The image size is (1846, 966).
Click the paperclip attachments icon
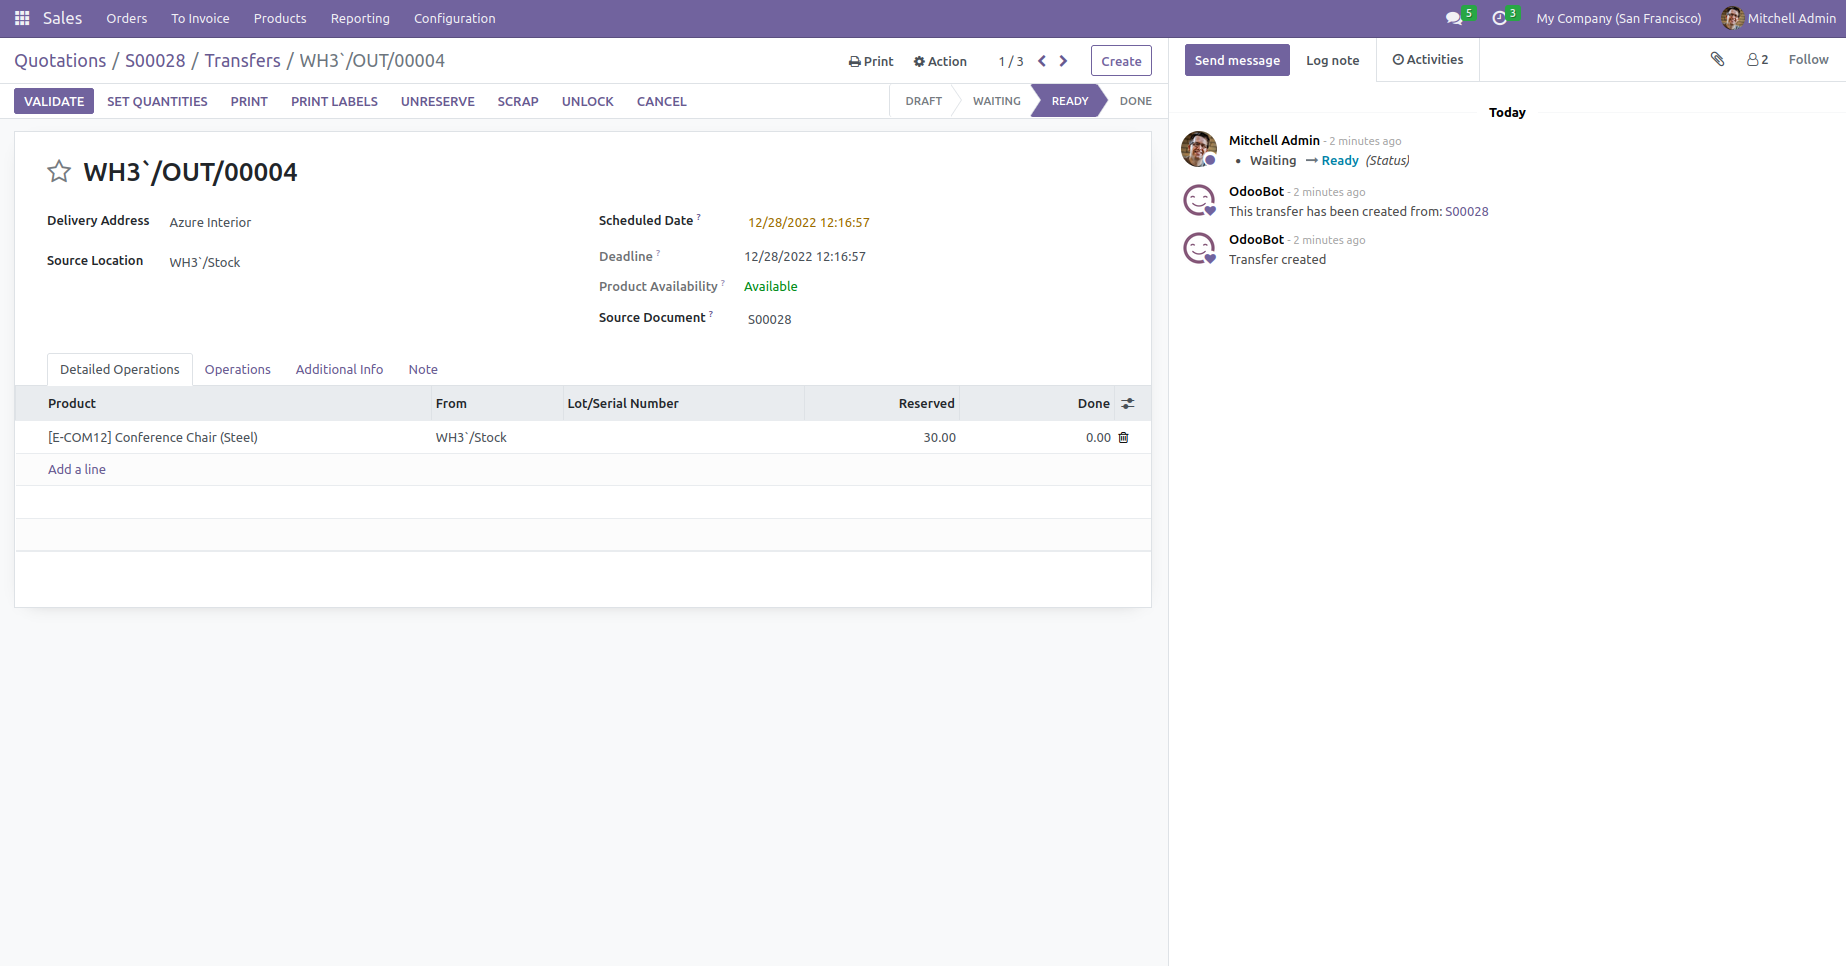(1717, 60)
